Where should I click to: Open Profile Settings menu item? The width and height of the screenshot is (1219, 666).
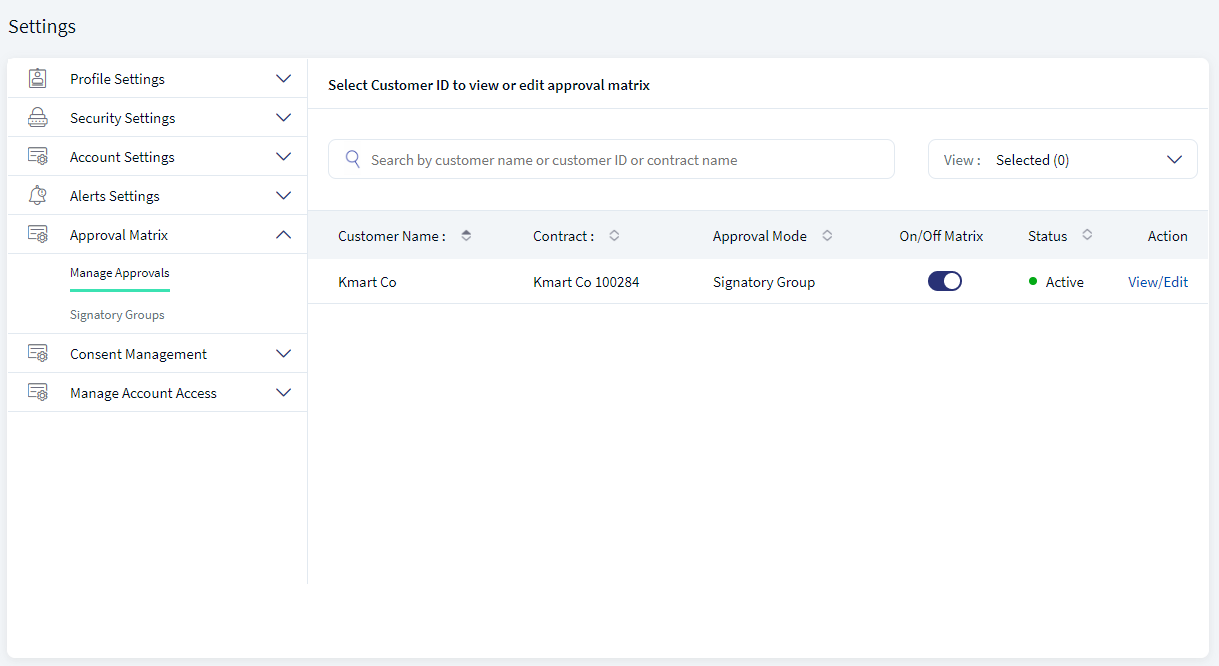(x=157, y=78)
